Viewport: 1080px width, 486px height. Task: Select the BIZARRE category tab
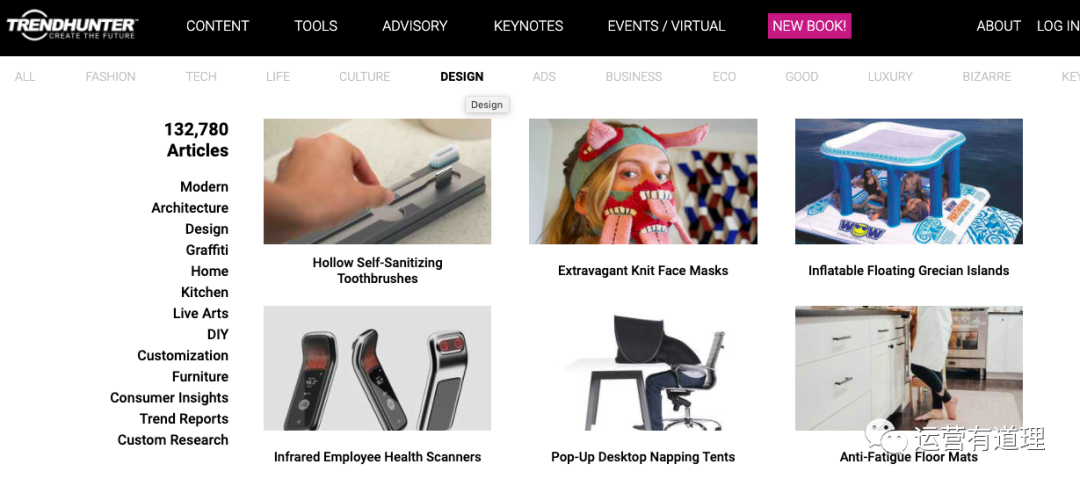[x=986, y=76]
